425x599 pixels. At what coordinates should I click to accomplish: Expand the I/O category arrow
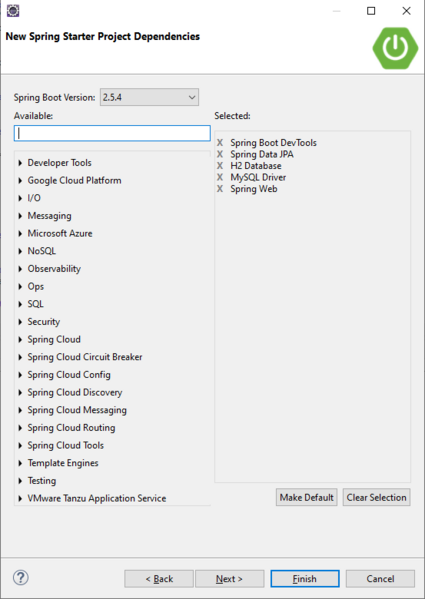tap(20, 198)
